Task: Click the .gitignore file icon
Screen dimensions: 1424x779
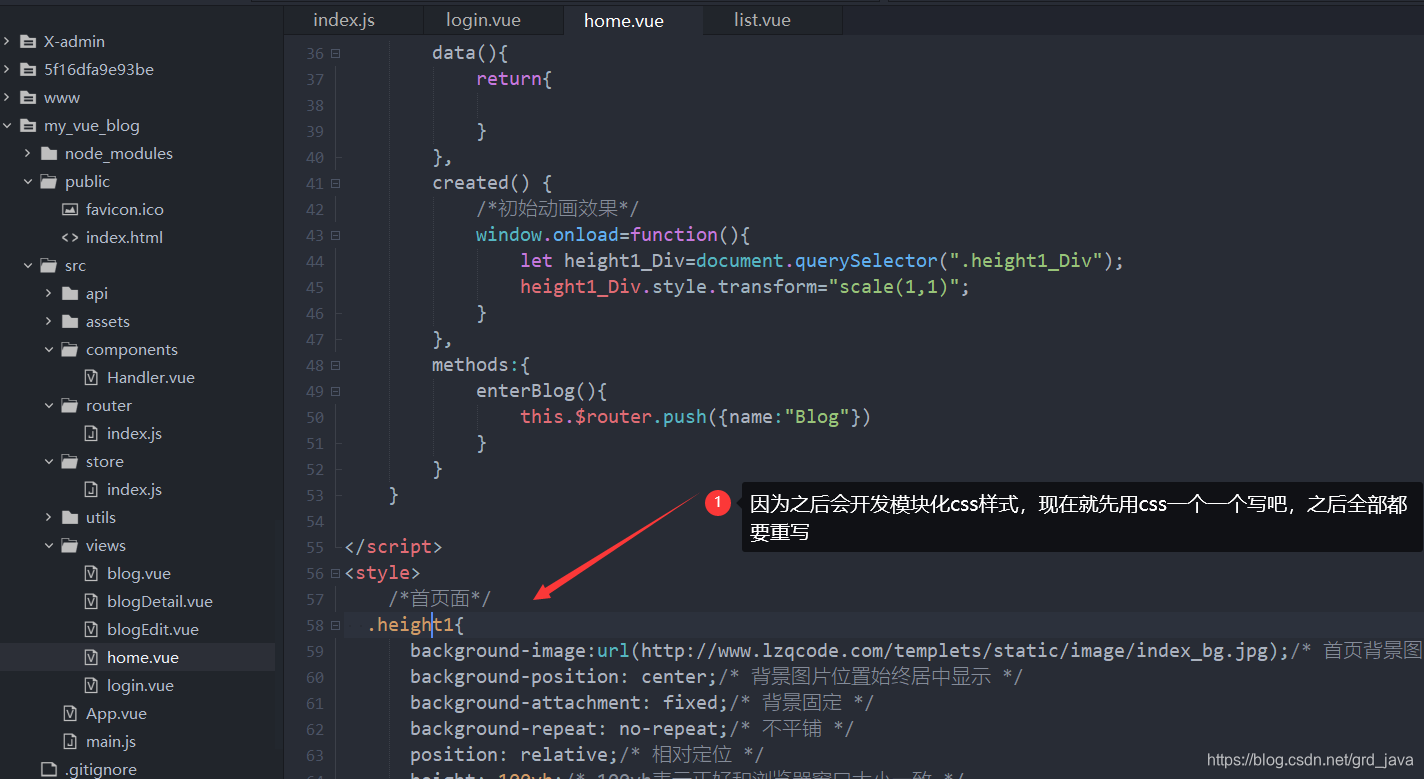Action: click(49, 769)
